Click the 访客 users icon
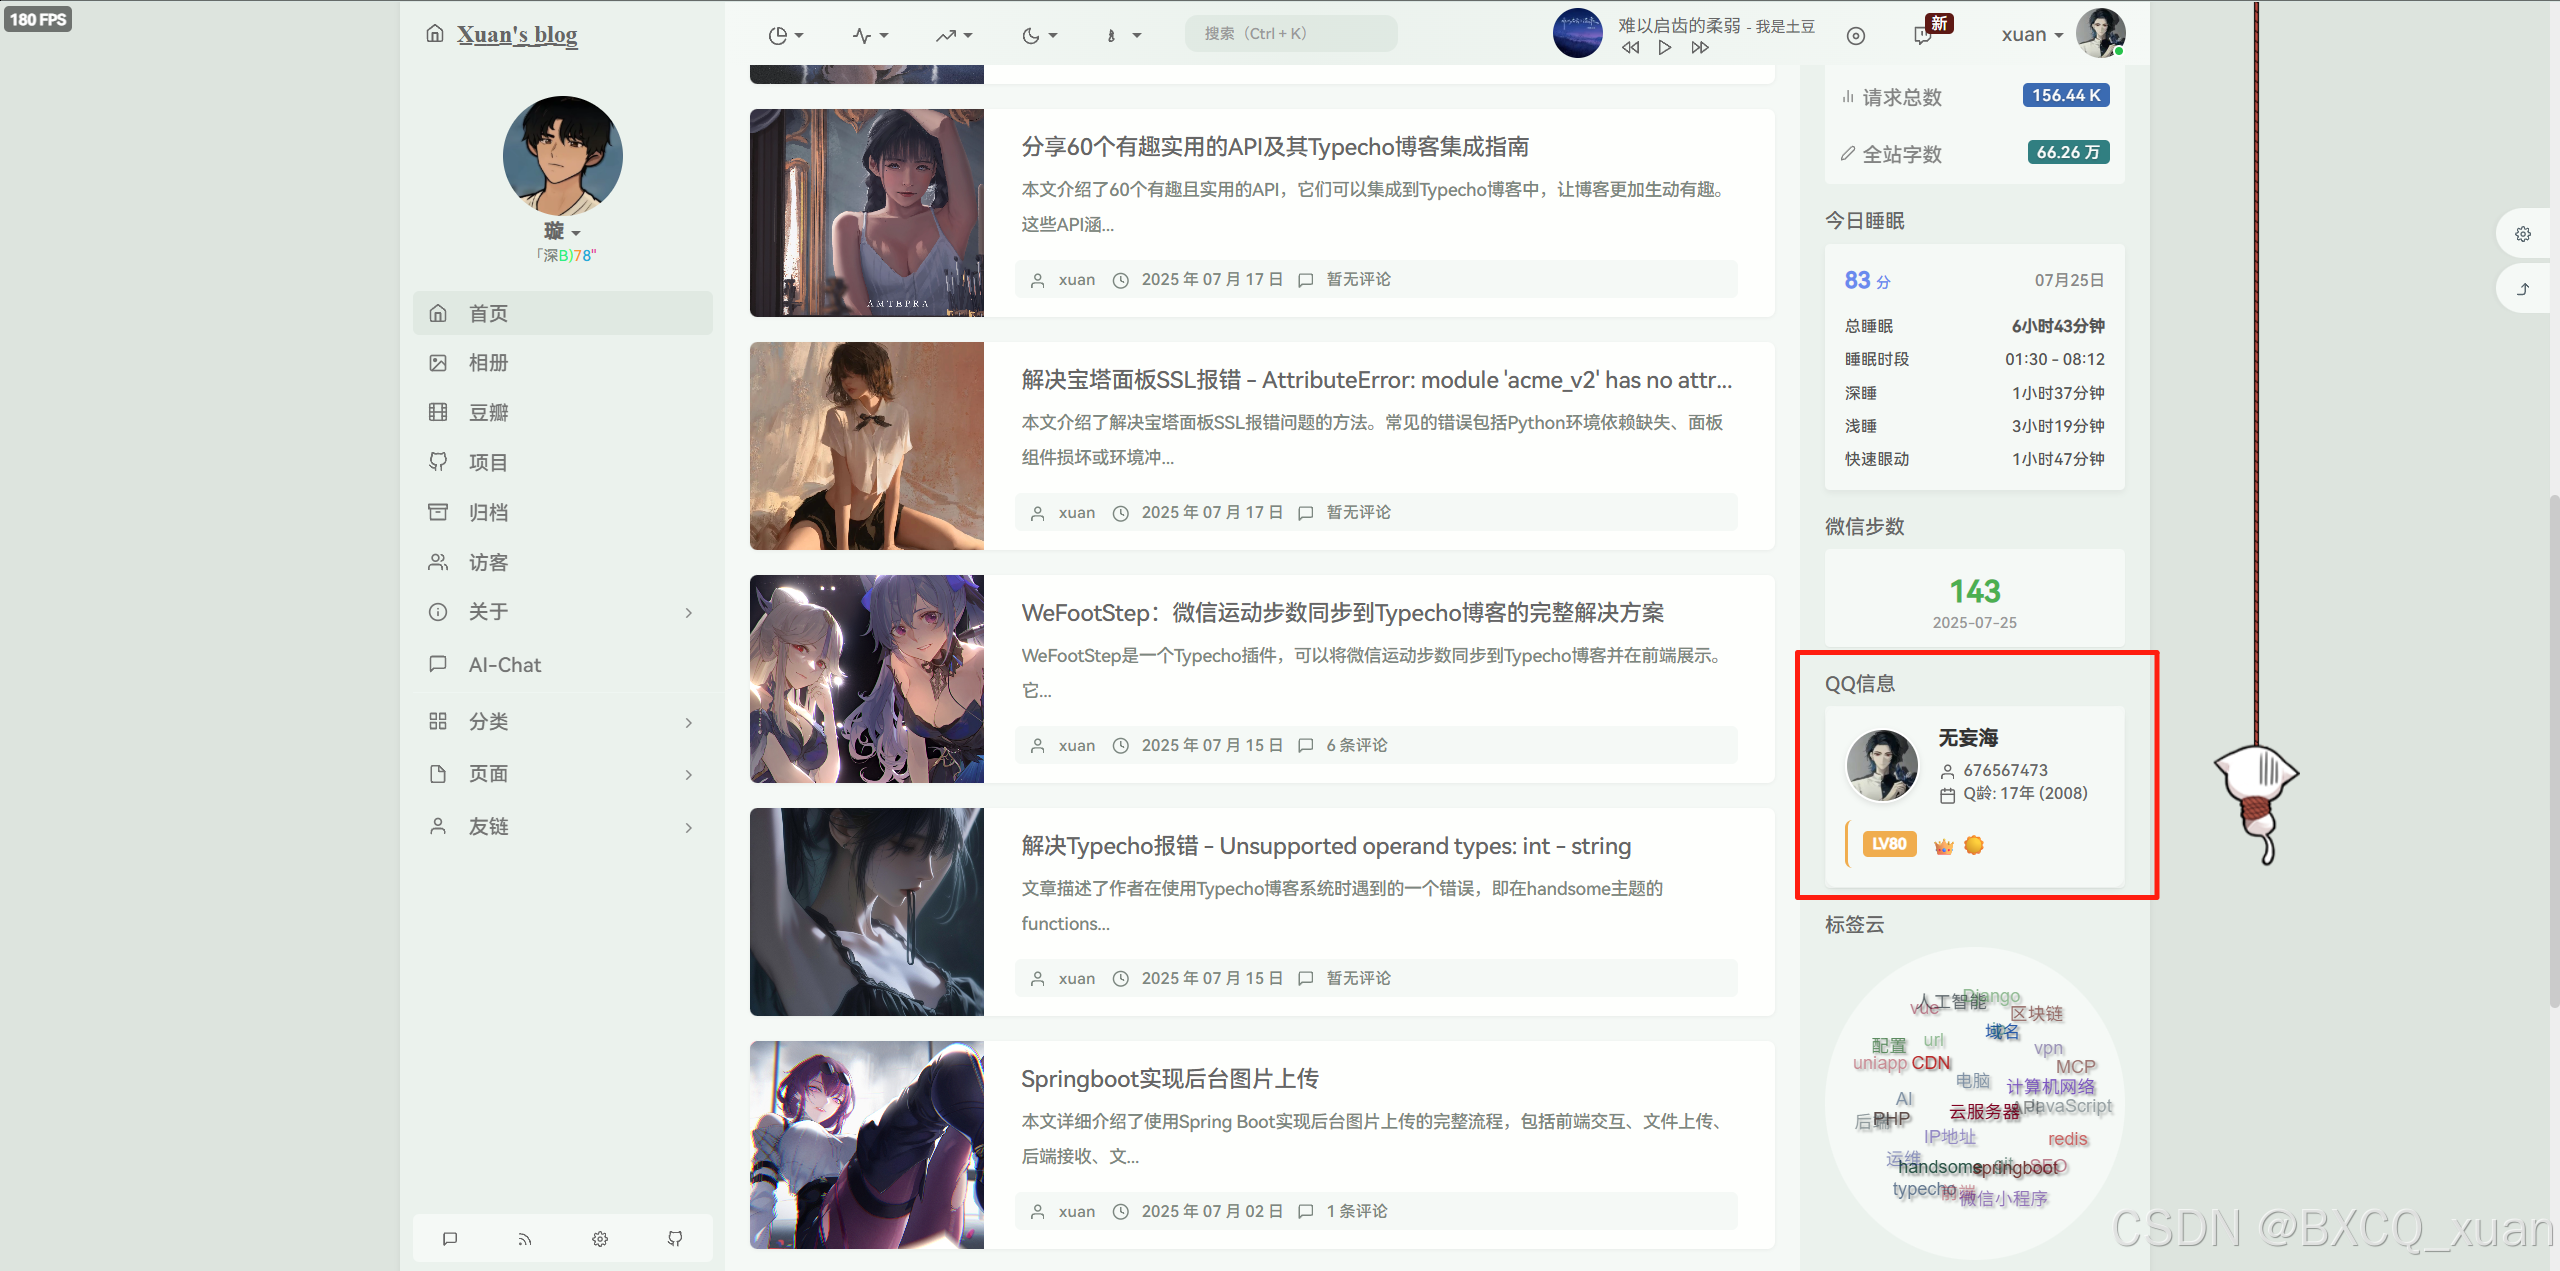This screenshot has height=1271, width=2560. (438, 562)
